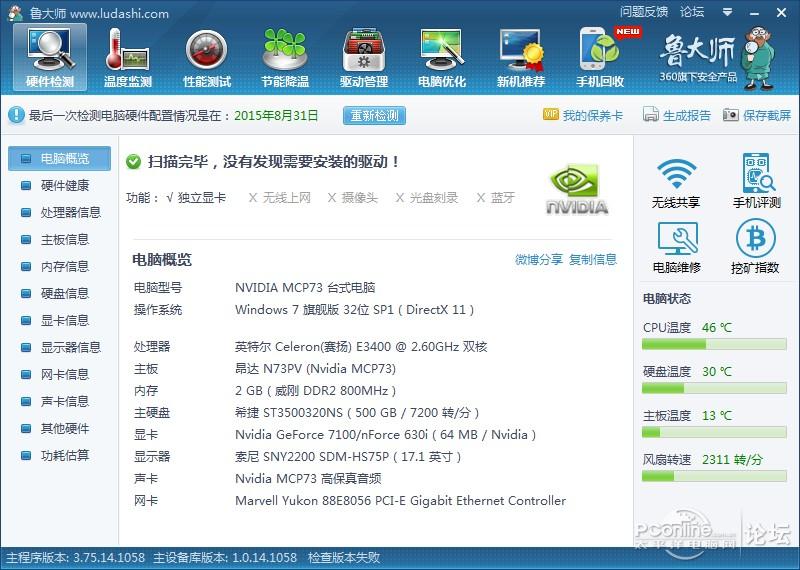Click the CPU温度 progress bar

714,344
